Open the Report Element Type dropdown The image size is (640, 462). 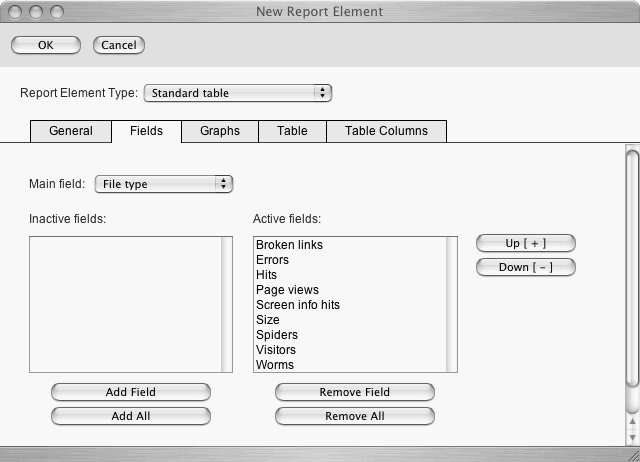[238, 93]
